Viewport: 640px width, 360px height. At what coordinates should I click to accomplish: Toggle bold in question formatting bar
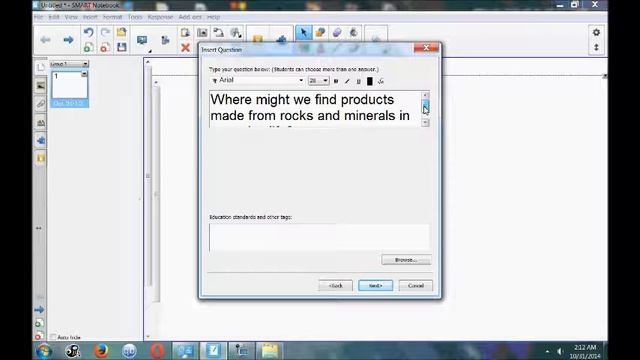tap(336, 81)
